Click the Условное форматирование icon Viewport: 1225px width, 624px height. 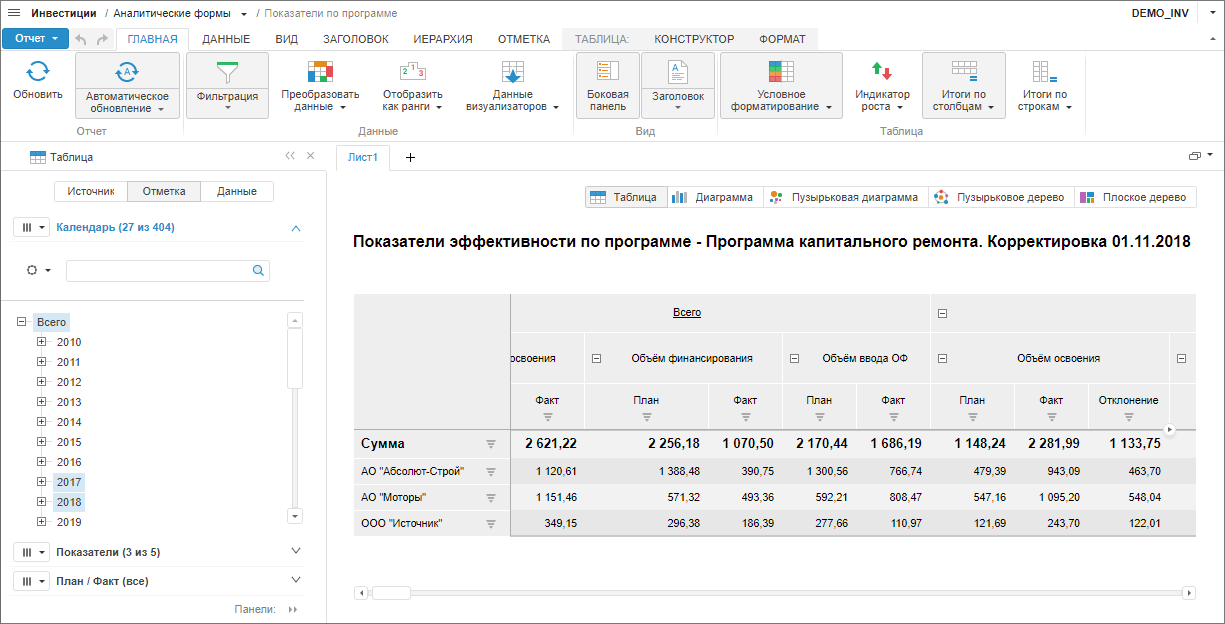click(781, 72)
